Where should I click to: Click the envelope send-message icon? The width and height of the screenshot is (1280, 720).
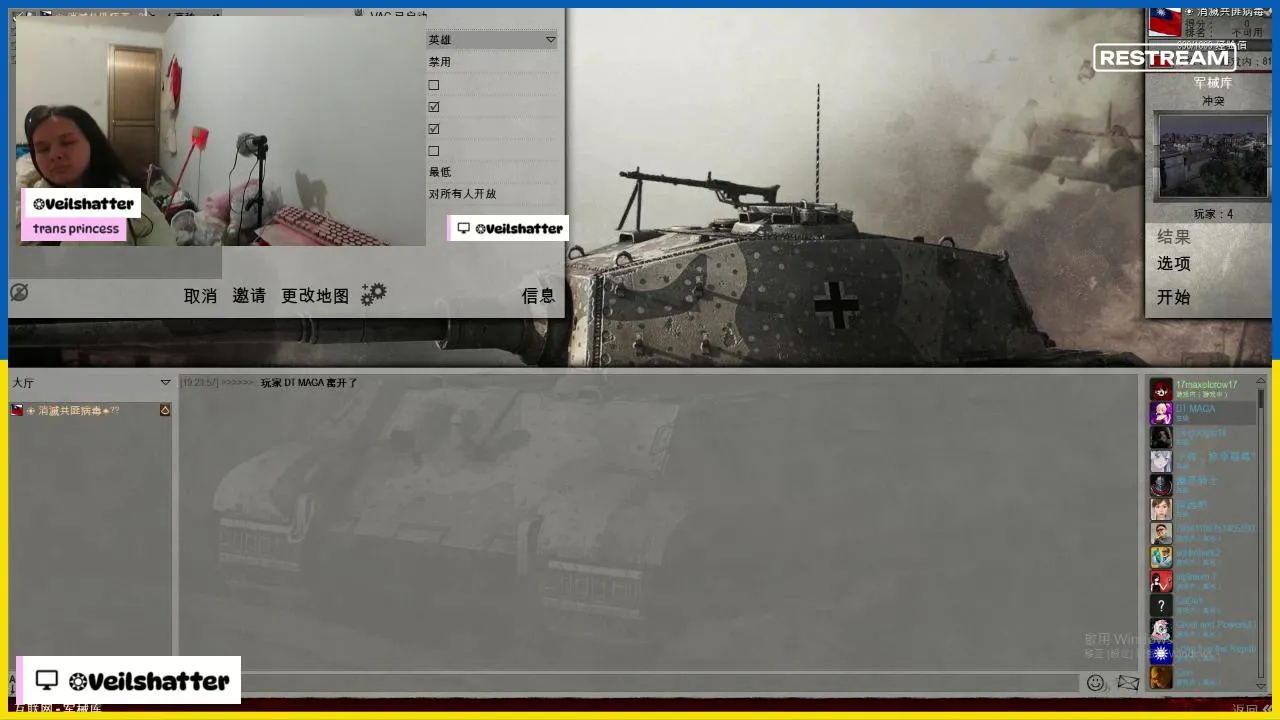pos(1128,683)
